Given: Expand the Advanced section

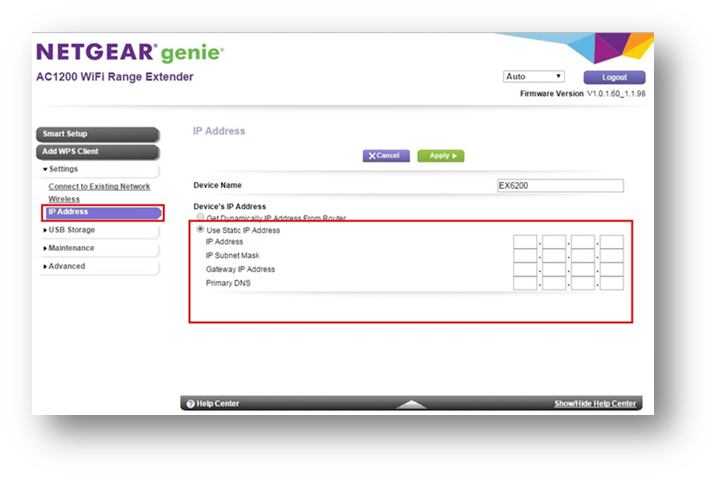Looking at the screenshot, I should click(100, 266).
